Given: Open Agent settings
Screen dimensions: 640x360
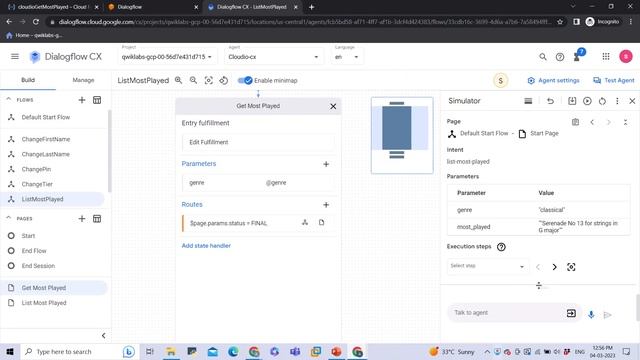Looking at the screenshot, I should (x=553, y=80).
